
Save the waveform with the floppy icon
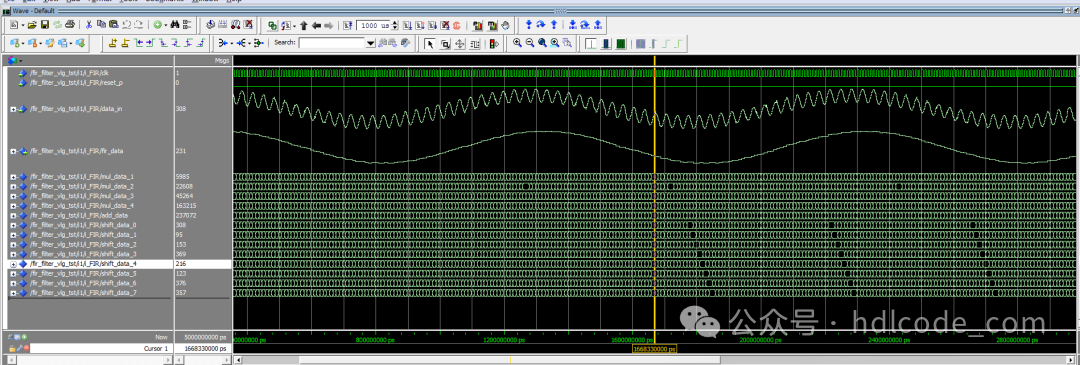45,25
